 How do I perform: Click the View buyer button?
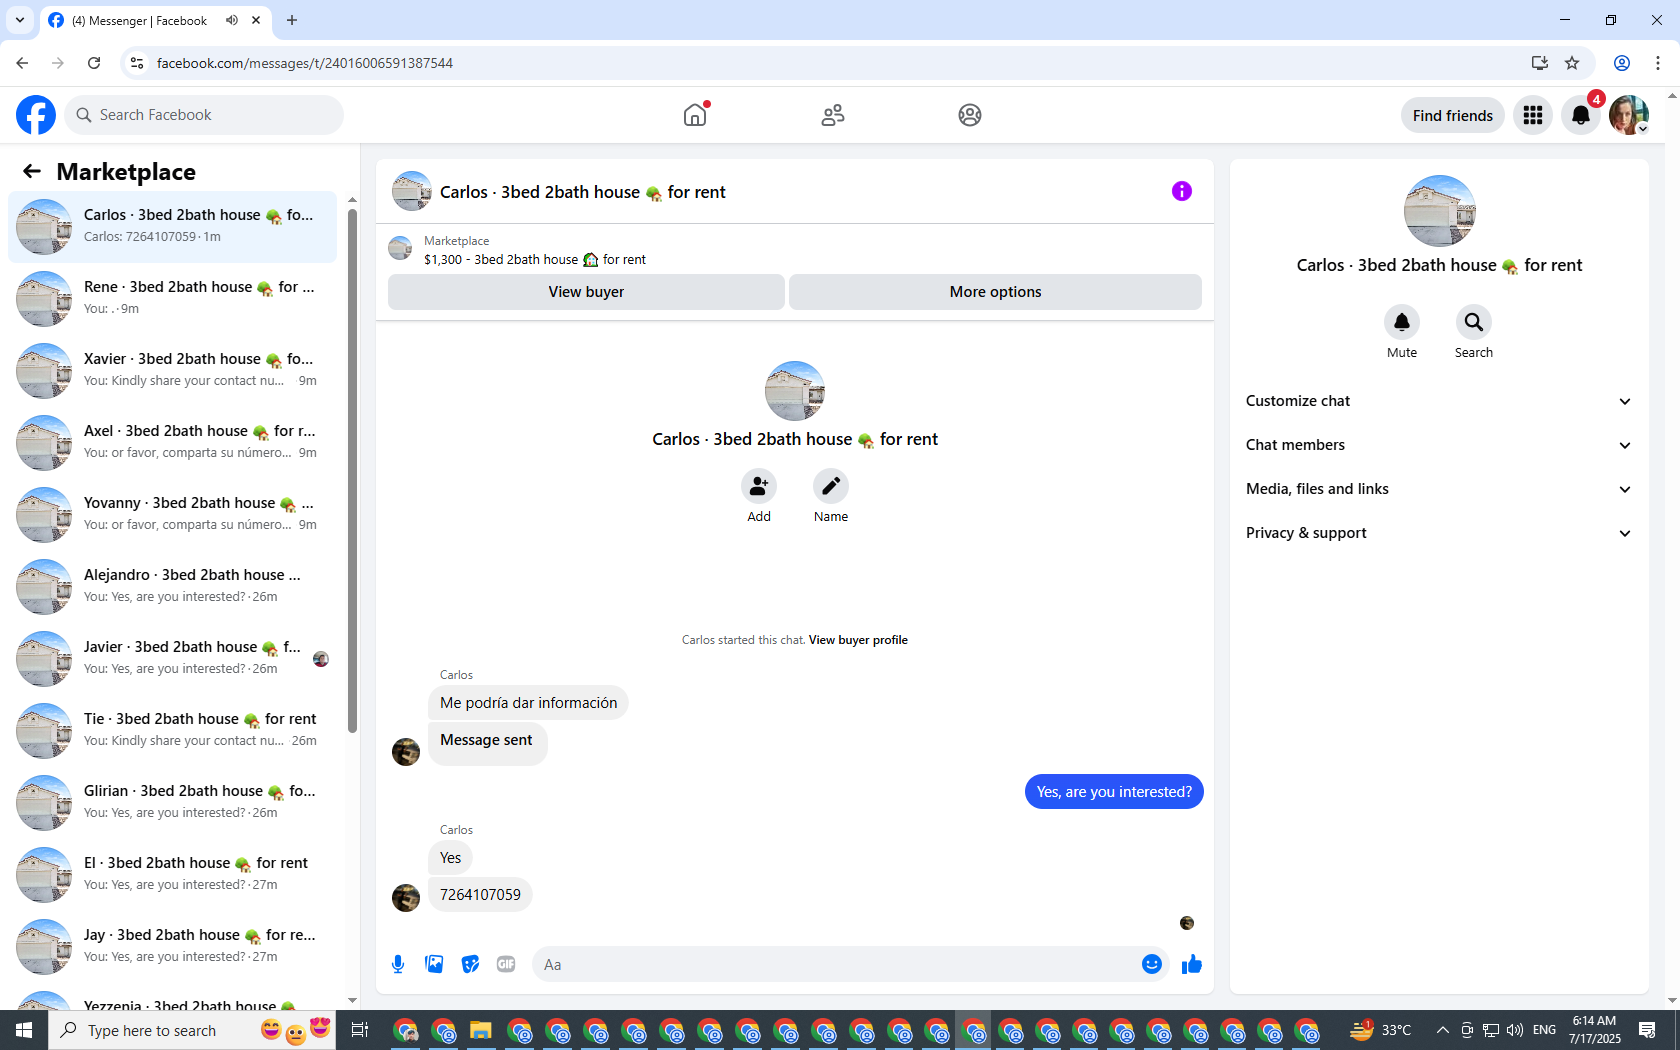586,292
